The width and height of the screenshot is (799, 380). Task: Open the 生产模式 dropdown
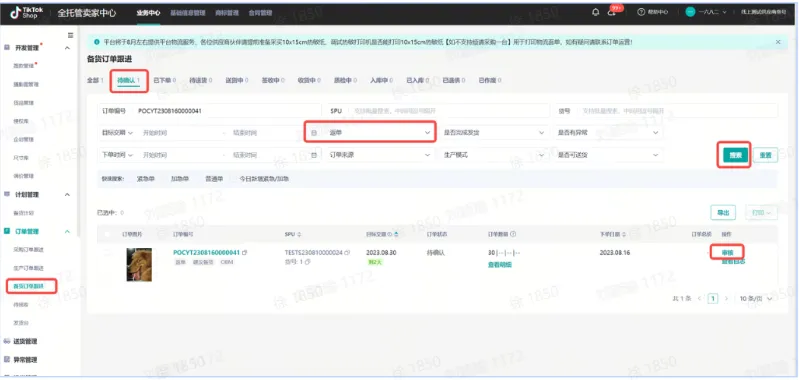[494, 155]
